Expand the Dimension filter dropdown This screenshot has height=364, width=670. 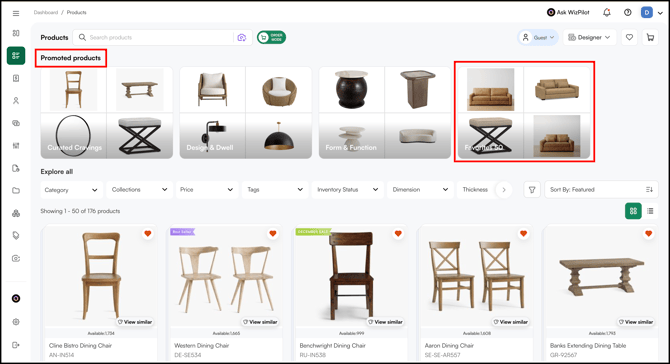pos(420,190)
